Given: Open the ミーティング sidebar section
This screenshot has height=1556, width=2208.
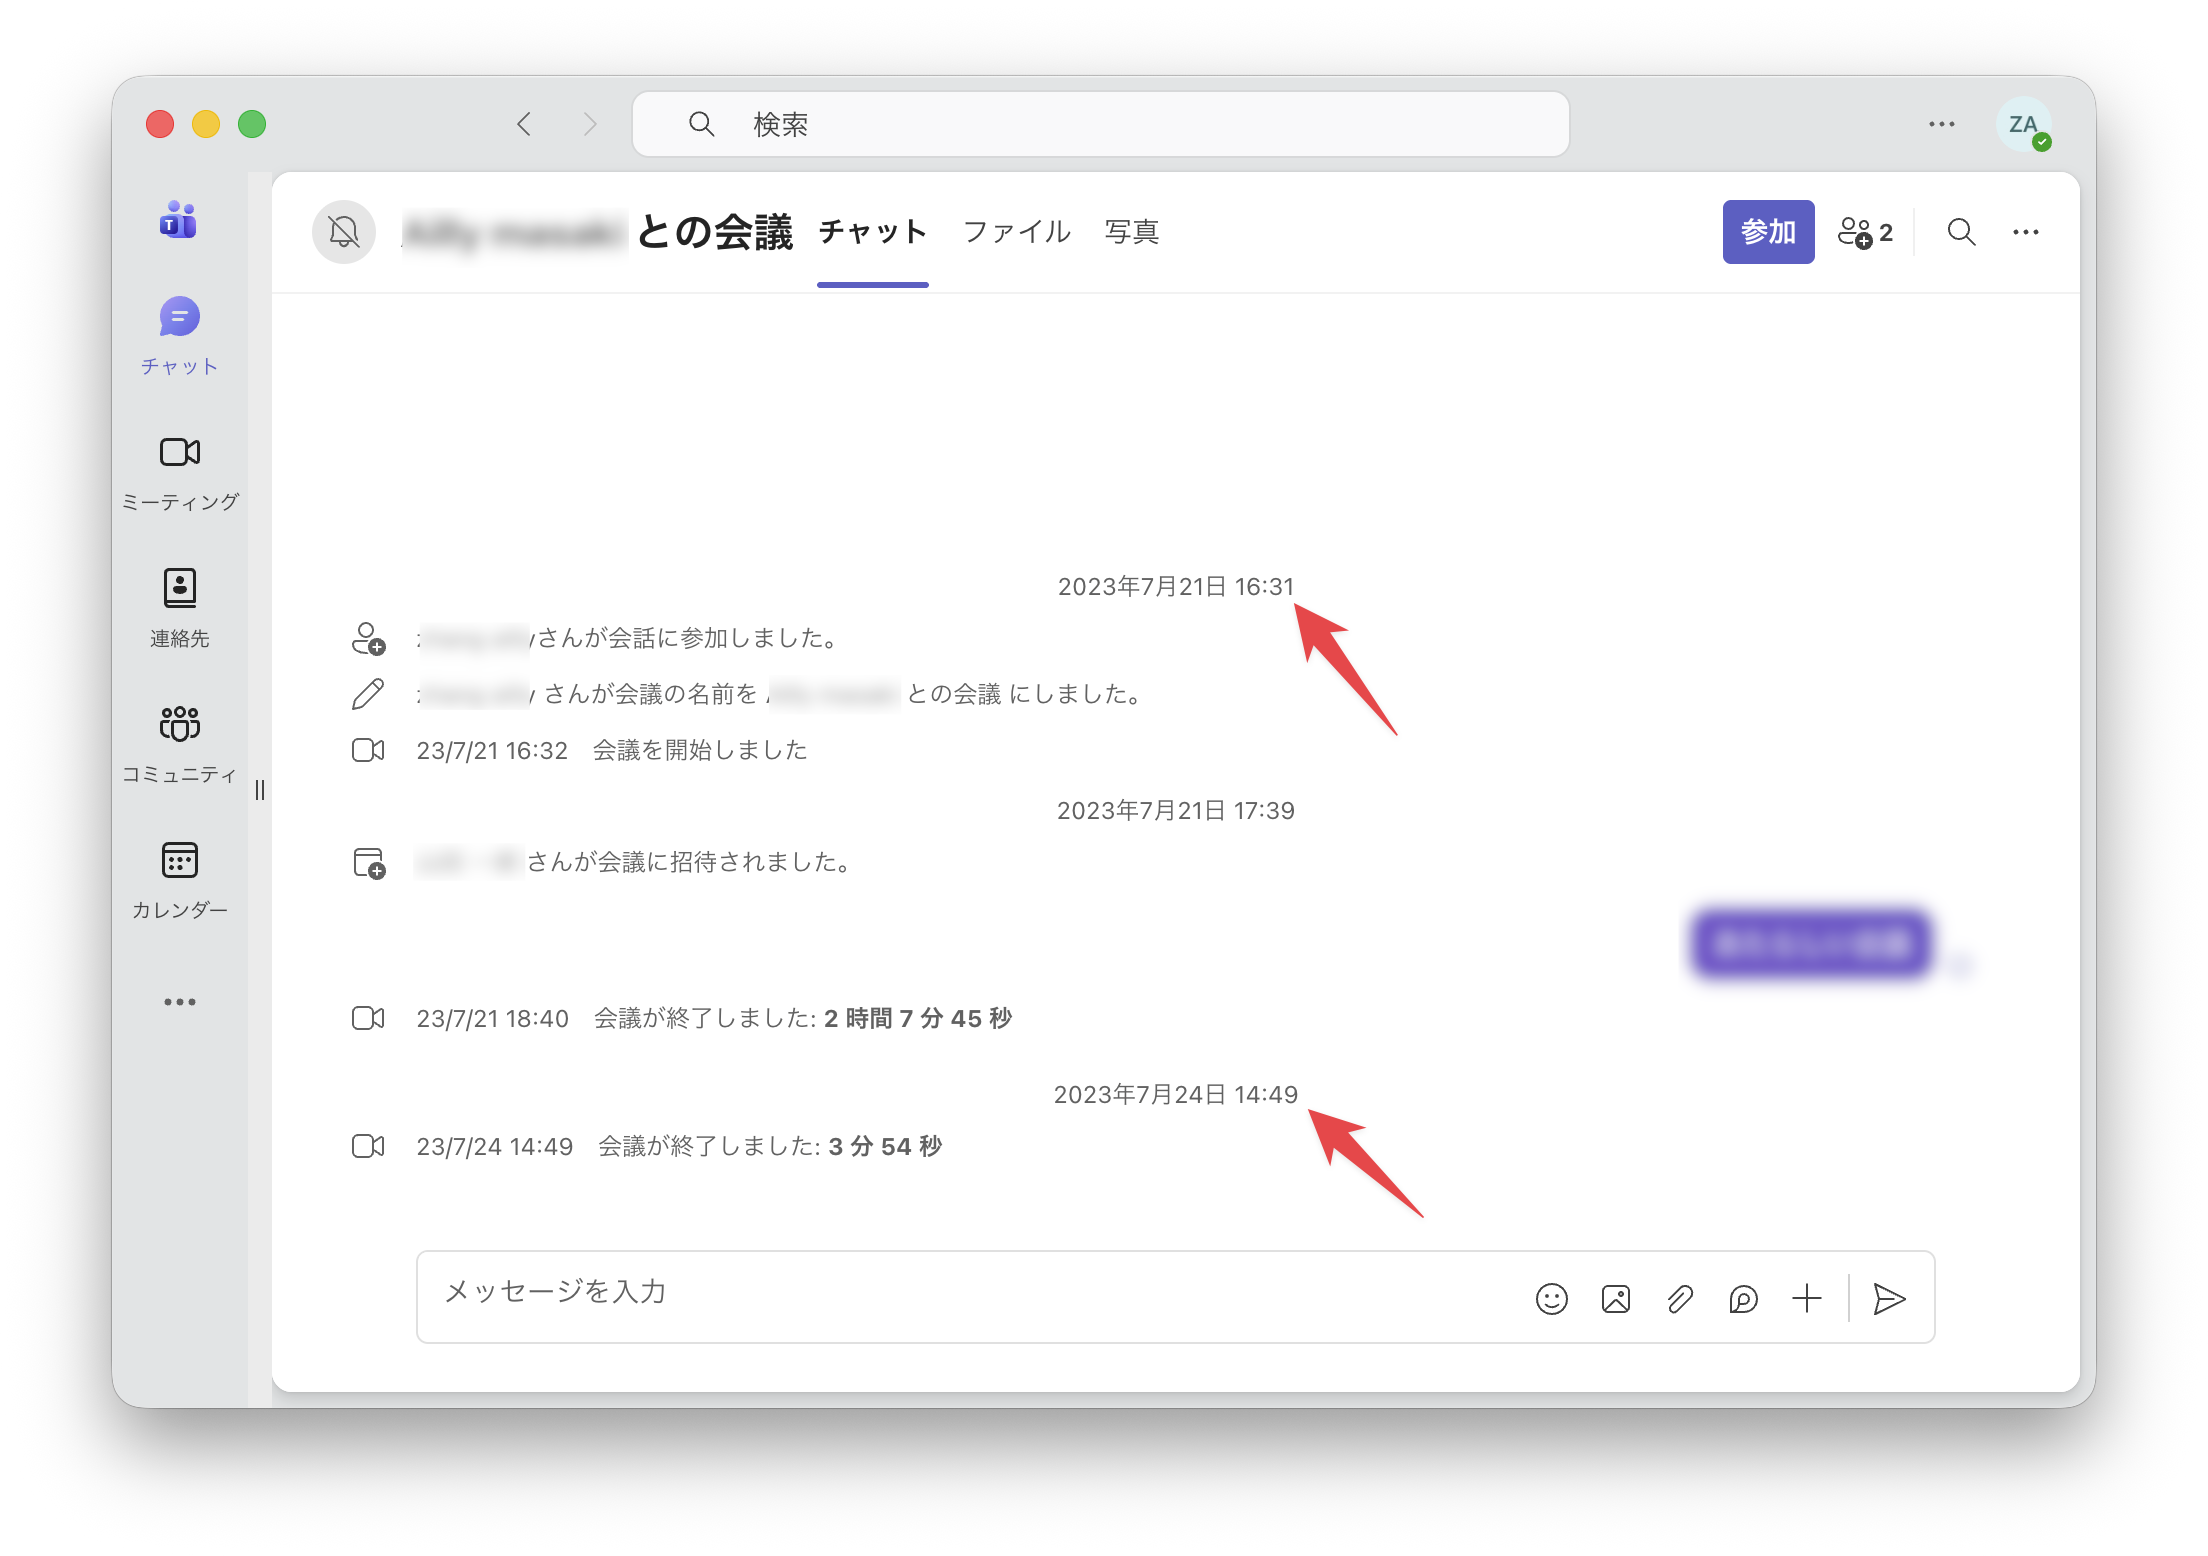Looking at the screenshot, I should coord(179,474).
